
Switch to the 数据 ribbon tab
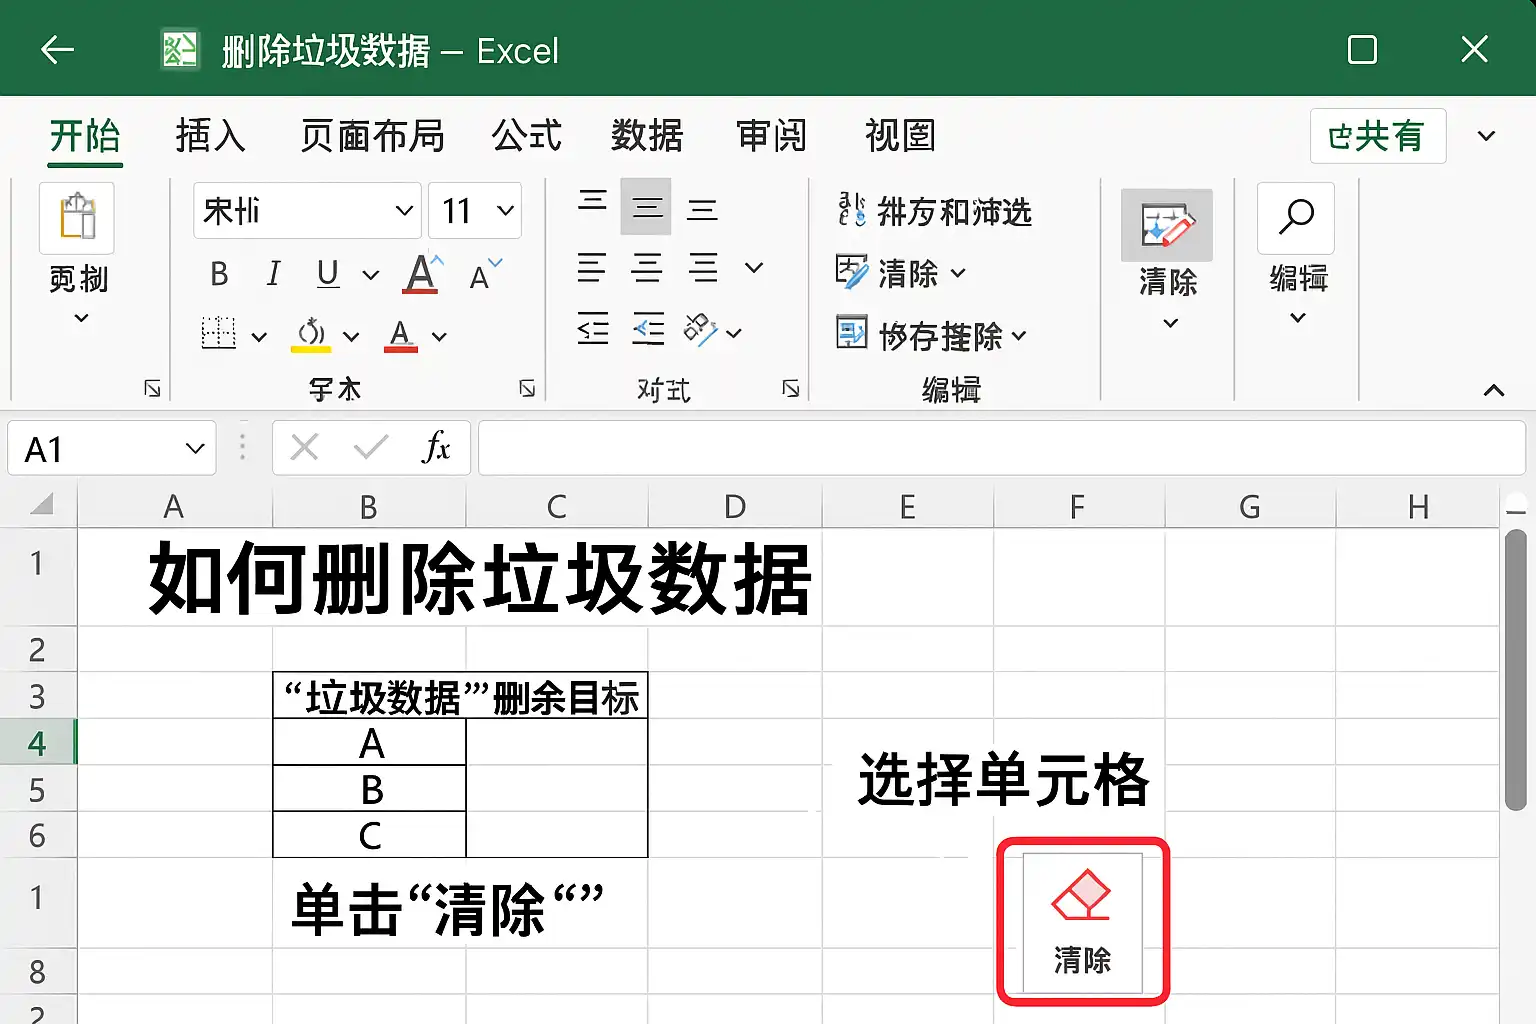point(647,137)
